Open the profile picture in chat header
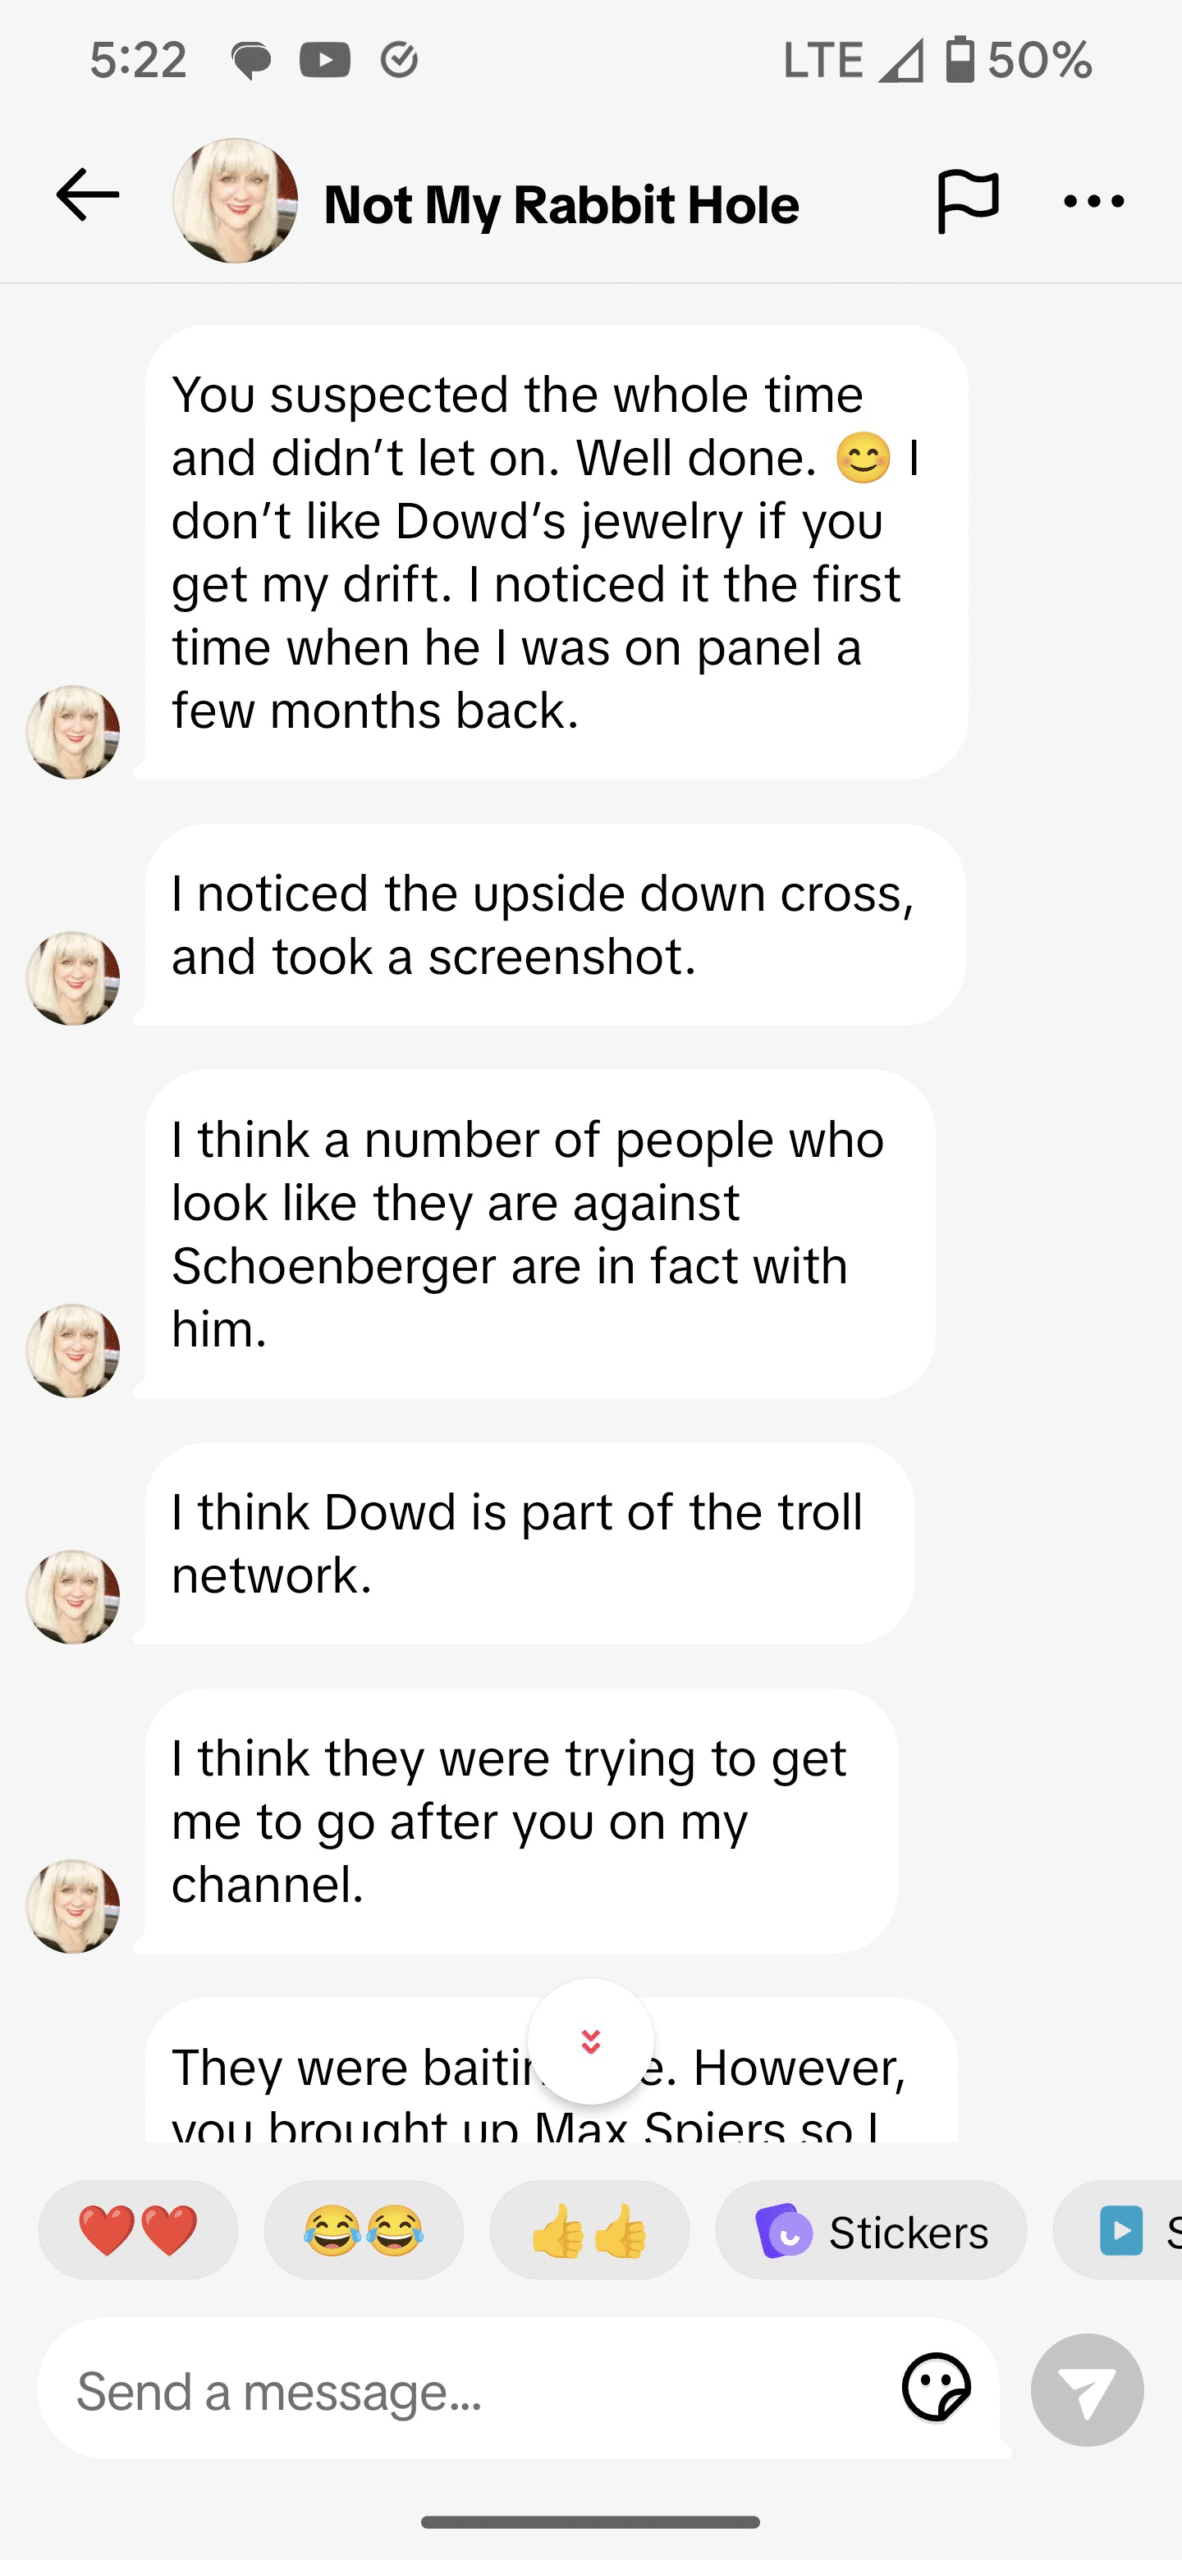This screenshot has width=1182, height=2560. pyautogui.click(x=235, y=201)
